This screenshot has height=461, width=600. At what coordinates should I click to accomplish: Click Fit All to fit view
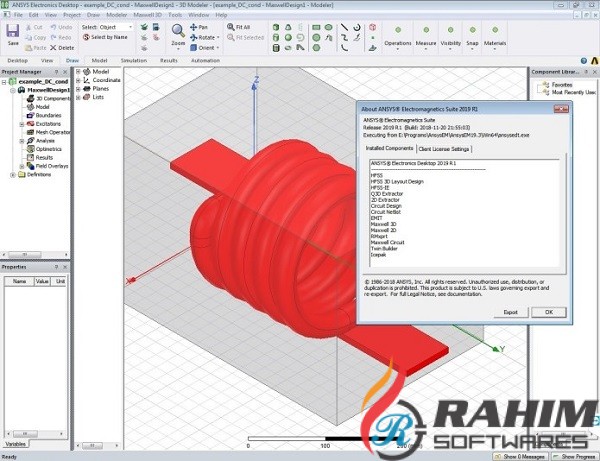pos(238,27)
